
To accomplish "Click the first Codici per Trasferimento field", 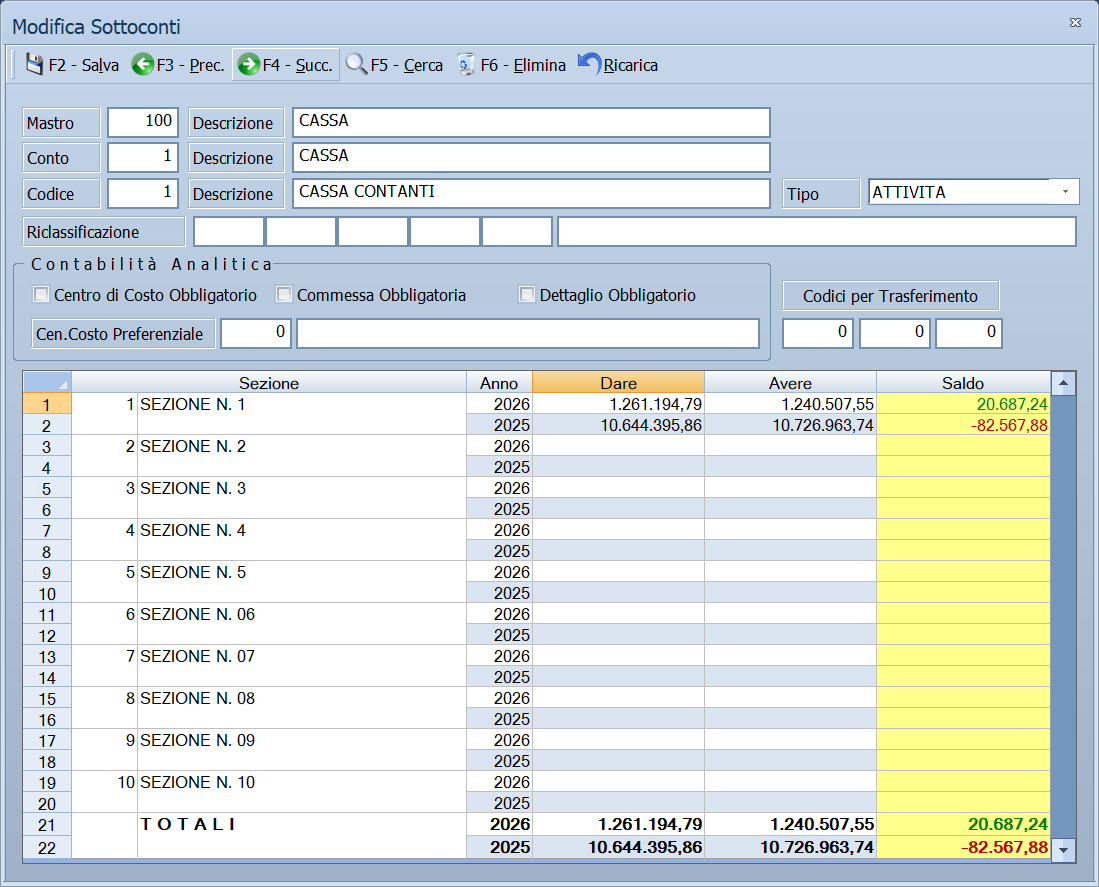I will click(x=817, y=333).
